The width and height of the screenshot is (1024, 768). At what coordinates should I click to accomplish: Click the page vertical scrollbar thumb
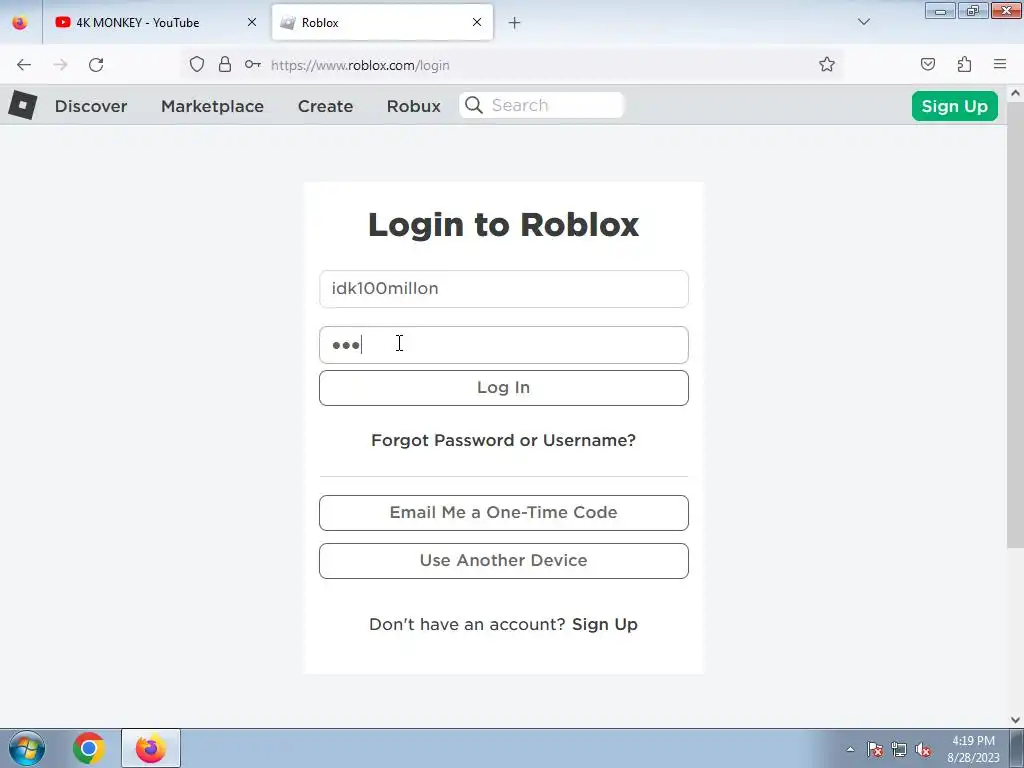1015,325
